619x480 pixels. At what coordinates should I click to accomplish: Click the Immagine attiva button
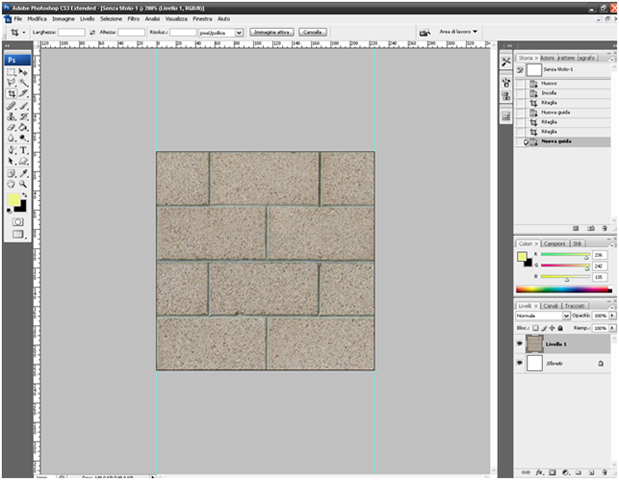tap(271, 32)
